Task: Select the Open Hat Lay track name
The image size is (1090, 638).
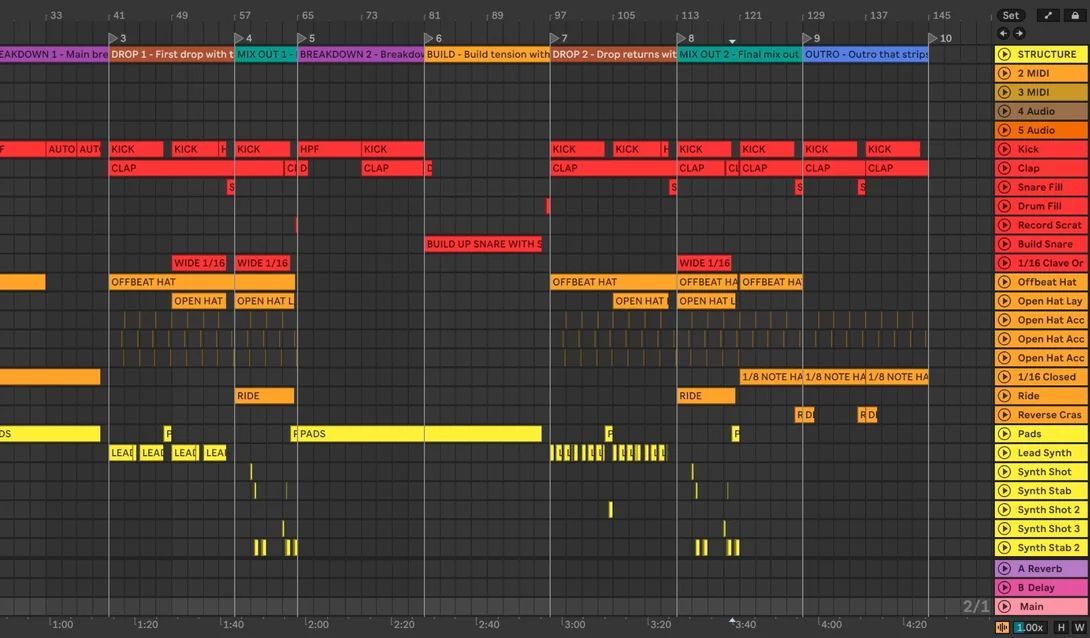Action: click(x=1050, y=301)
